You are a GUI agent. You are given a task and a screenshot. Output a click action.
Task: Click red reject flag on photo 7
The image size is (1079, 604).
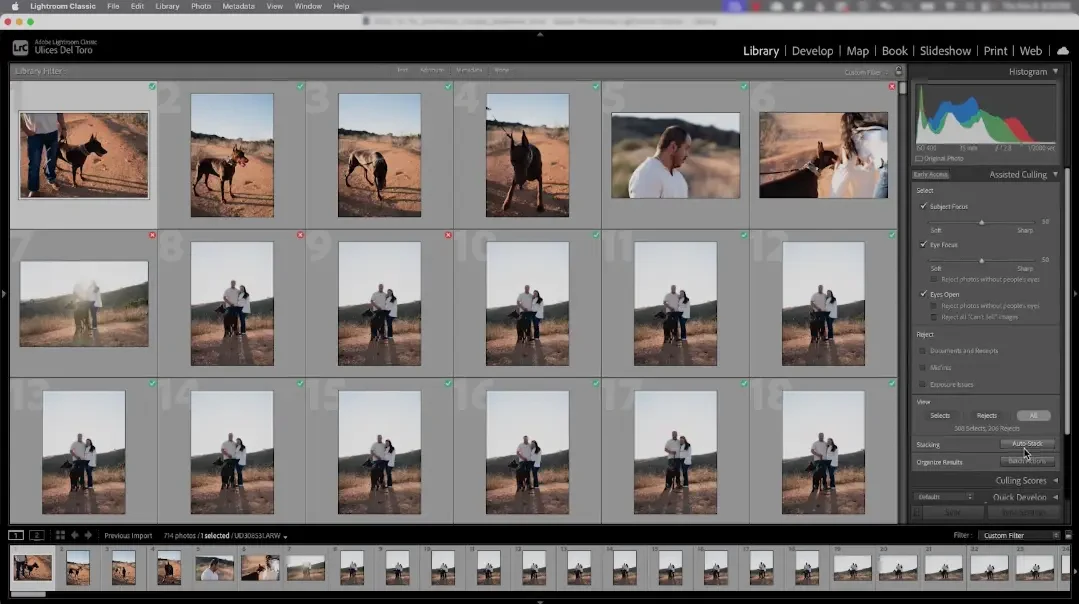pos(152,235)
